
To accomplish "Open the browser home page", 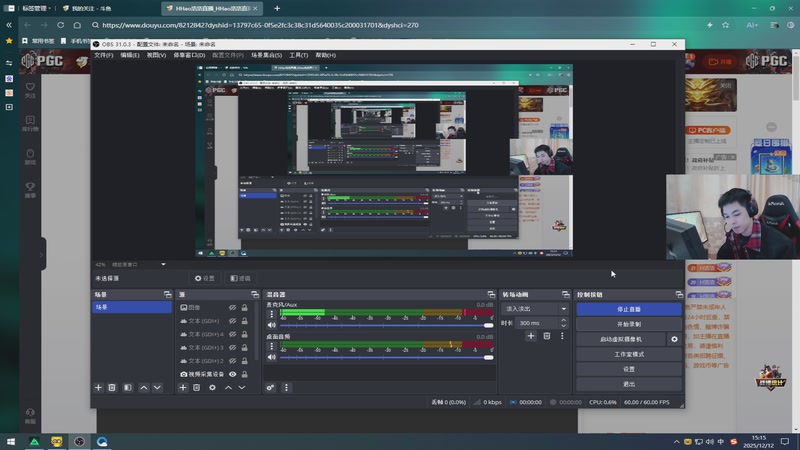I will (x=77, y=25).
